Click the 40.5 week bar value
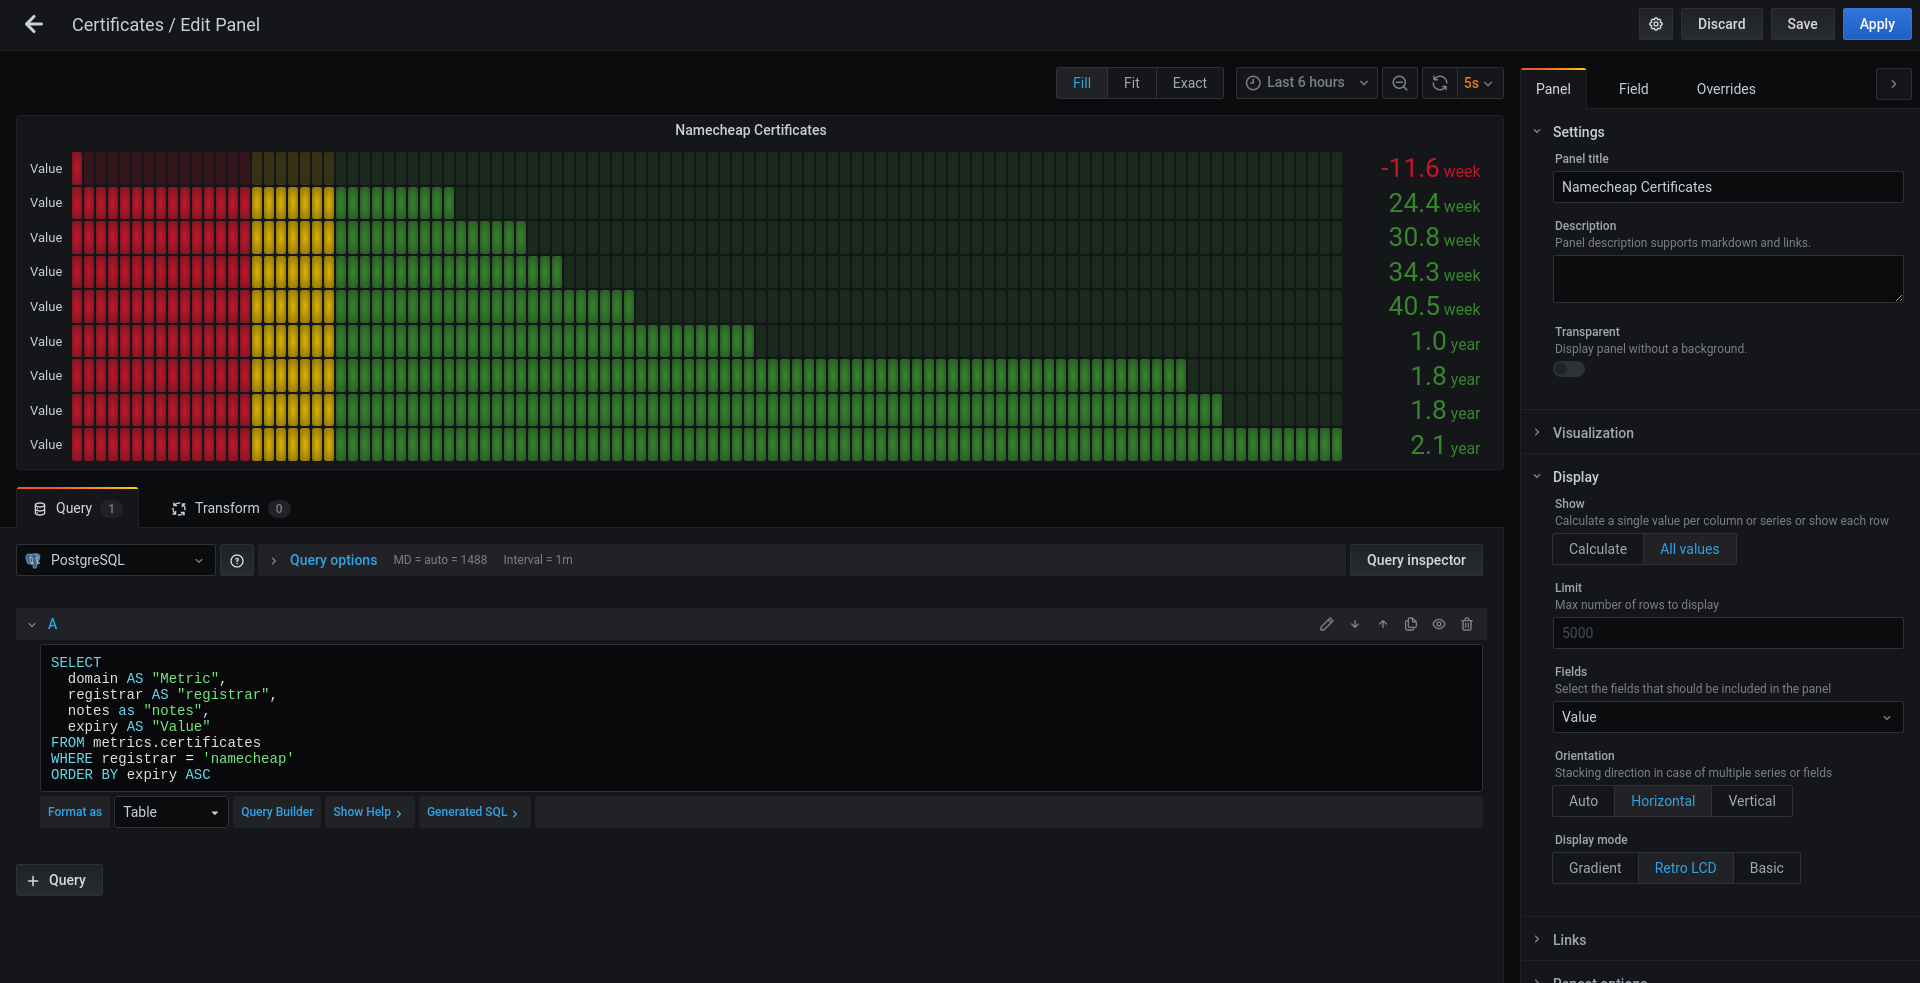This screenshot has height=983, width=1920. pyautogui.click(x=1434, y=307)
